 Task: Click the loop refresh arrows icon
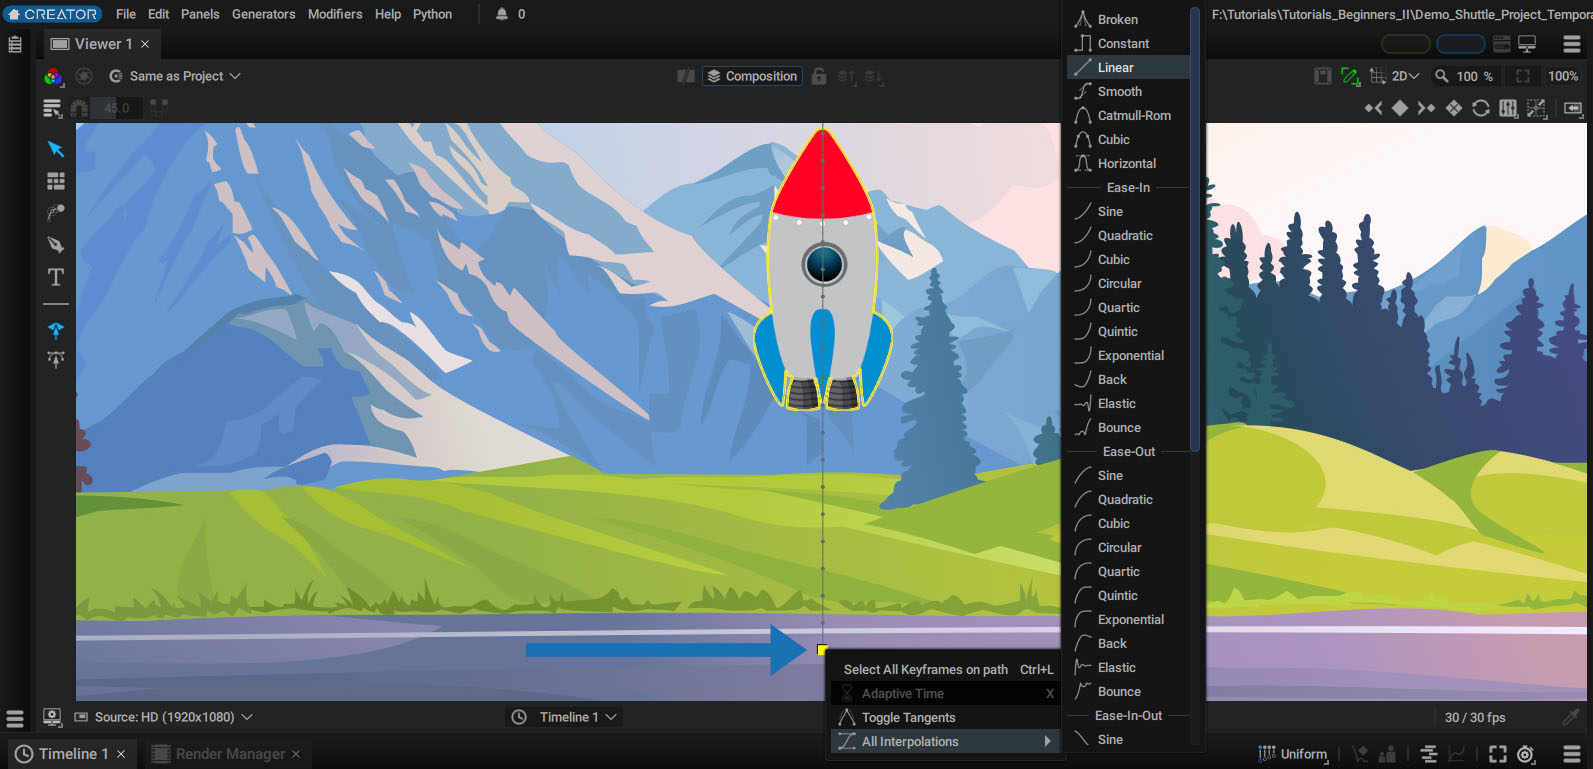tap(1481, 108)
